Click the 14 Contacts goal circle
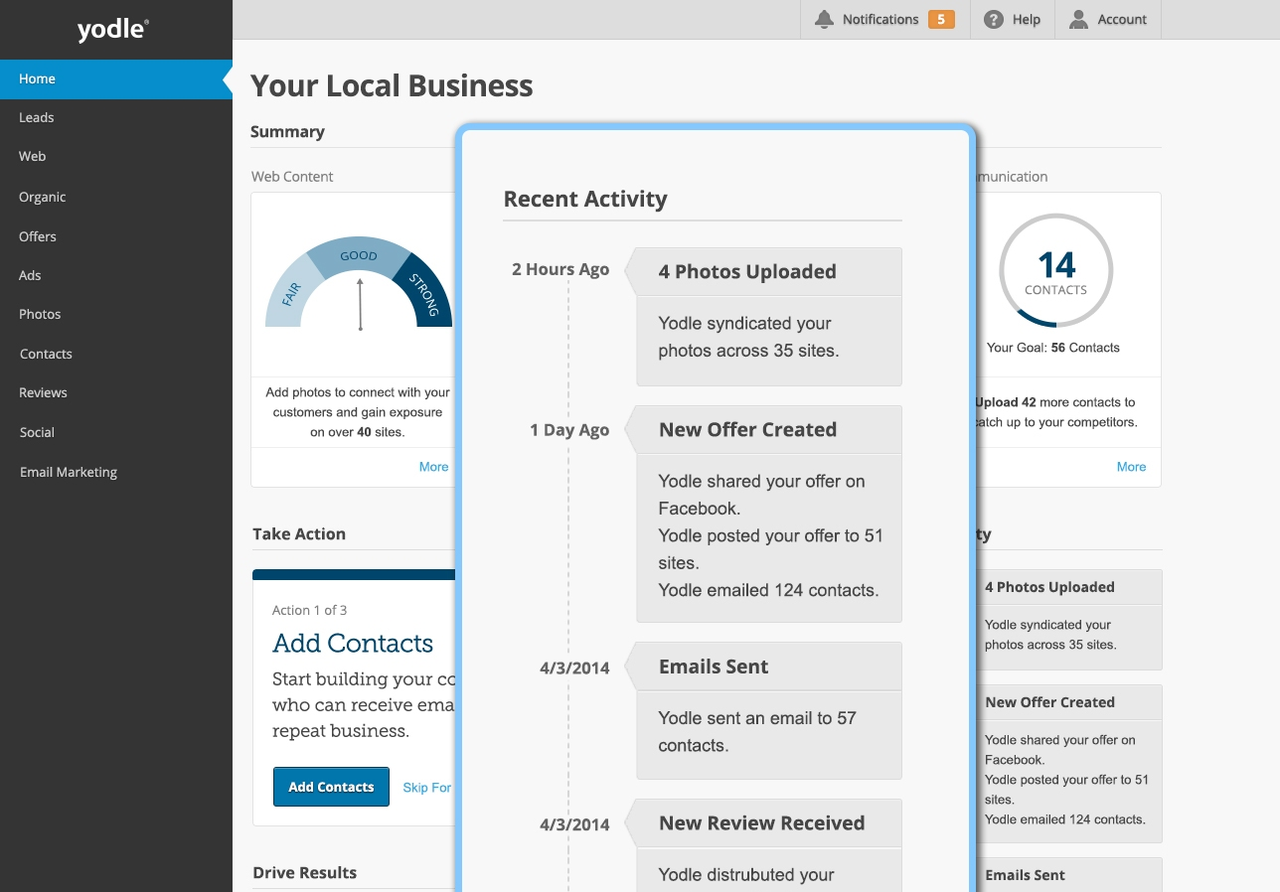This screenshot has height=892, width=1280. click(1055, 270)
